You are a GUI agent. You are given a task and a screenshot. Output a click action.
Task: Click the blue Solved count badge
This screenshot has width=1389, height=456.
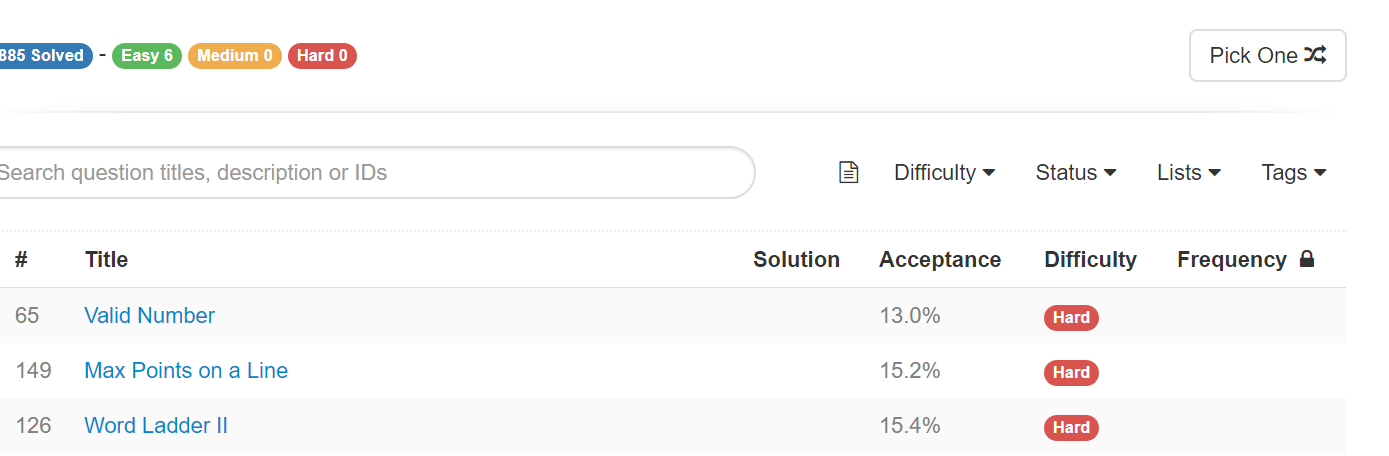pyautogui.click(x=45, y=56)
